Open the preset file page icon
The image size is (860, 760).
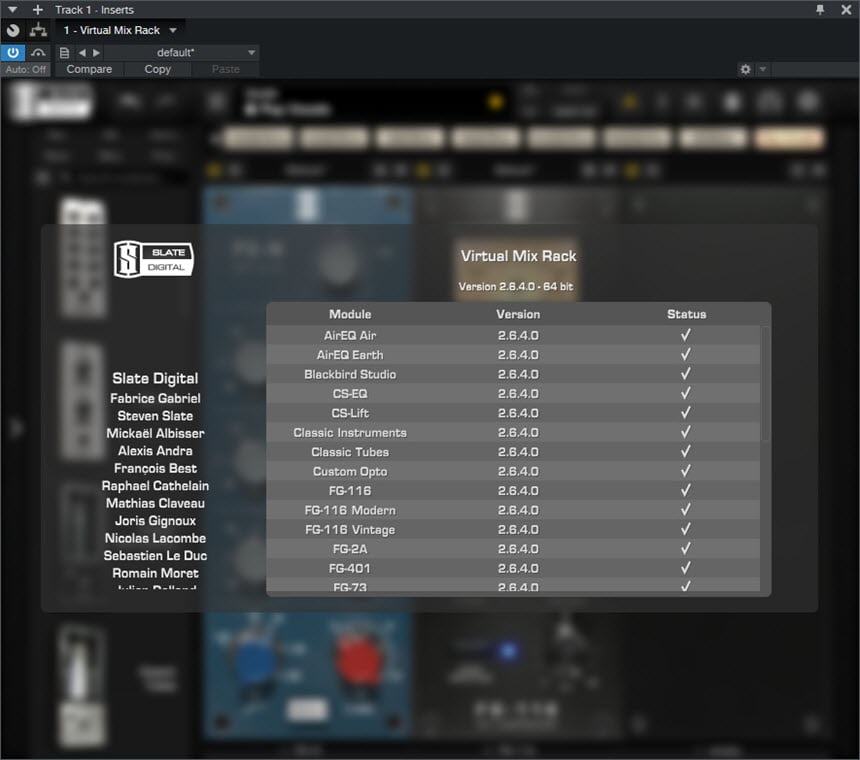coord(64,53)
